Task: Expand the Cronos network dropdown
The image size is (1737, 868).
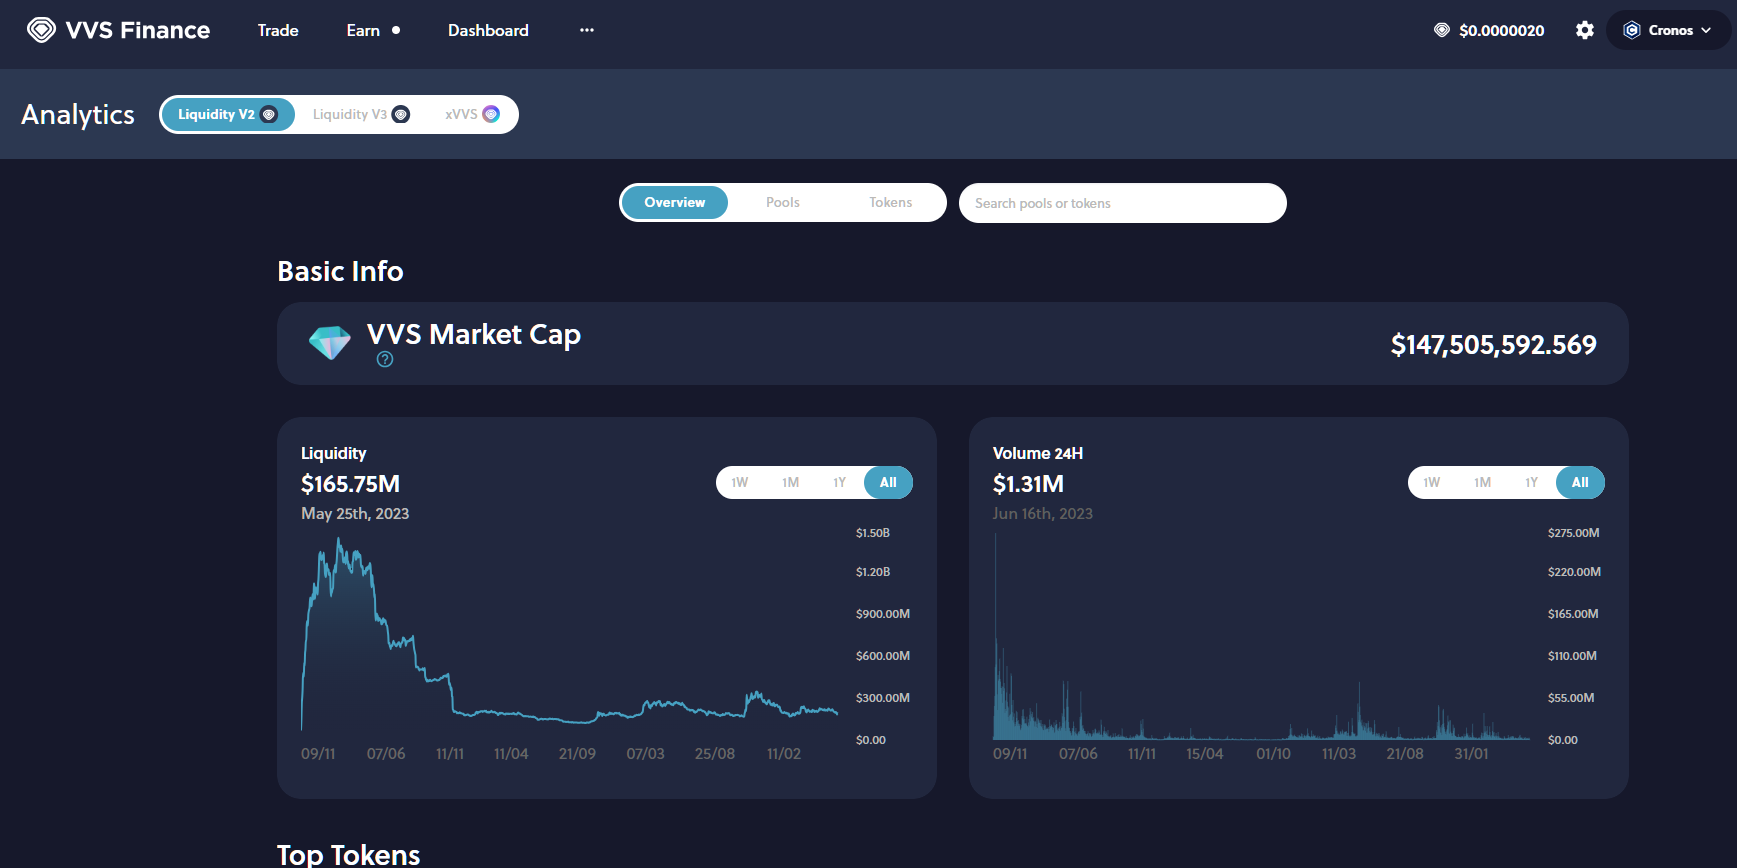Action: click(x=1668, y=30)
